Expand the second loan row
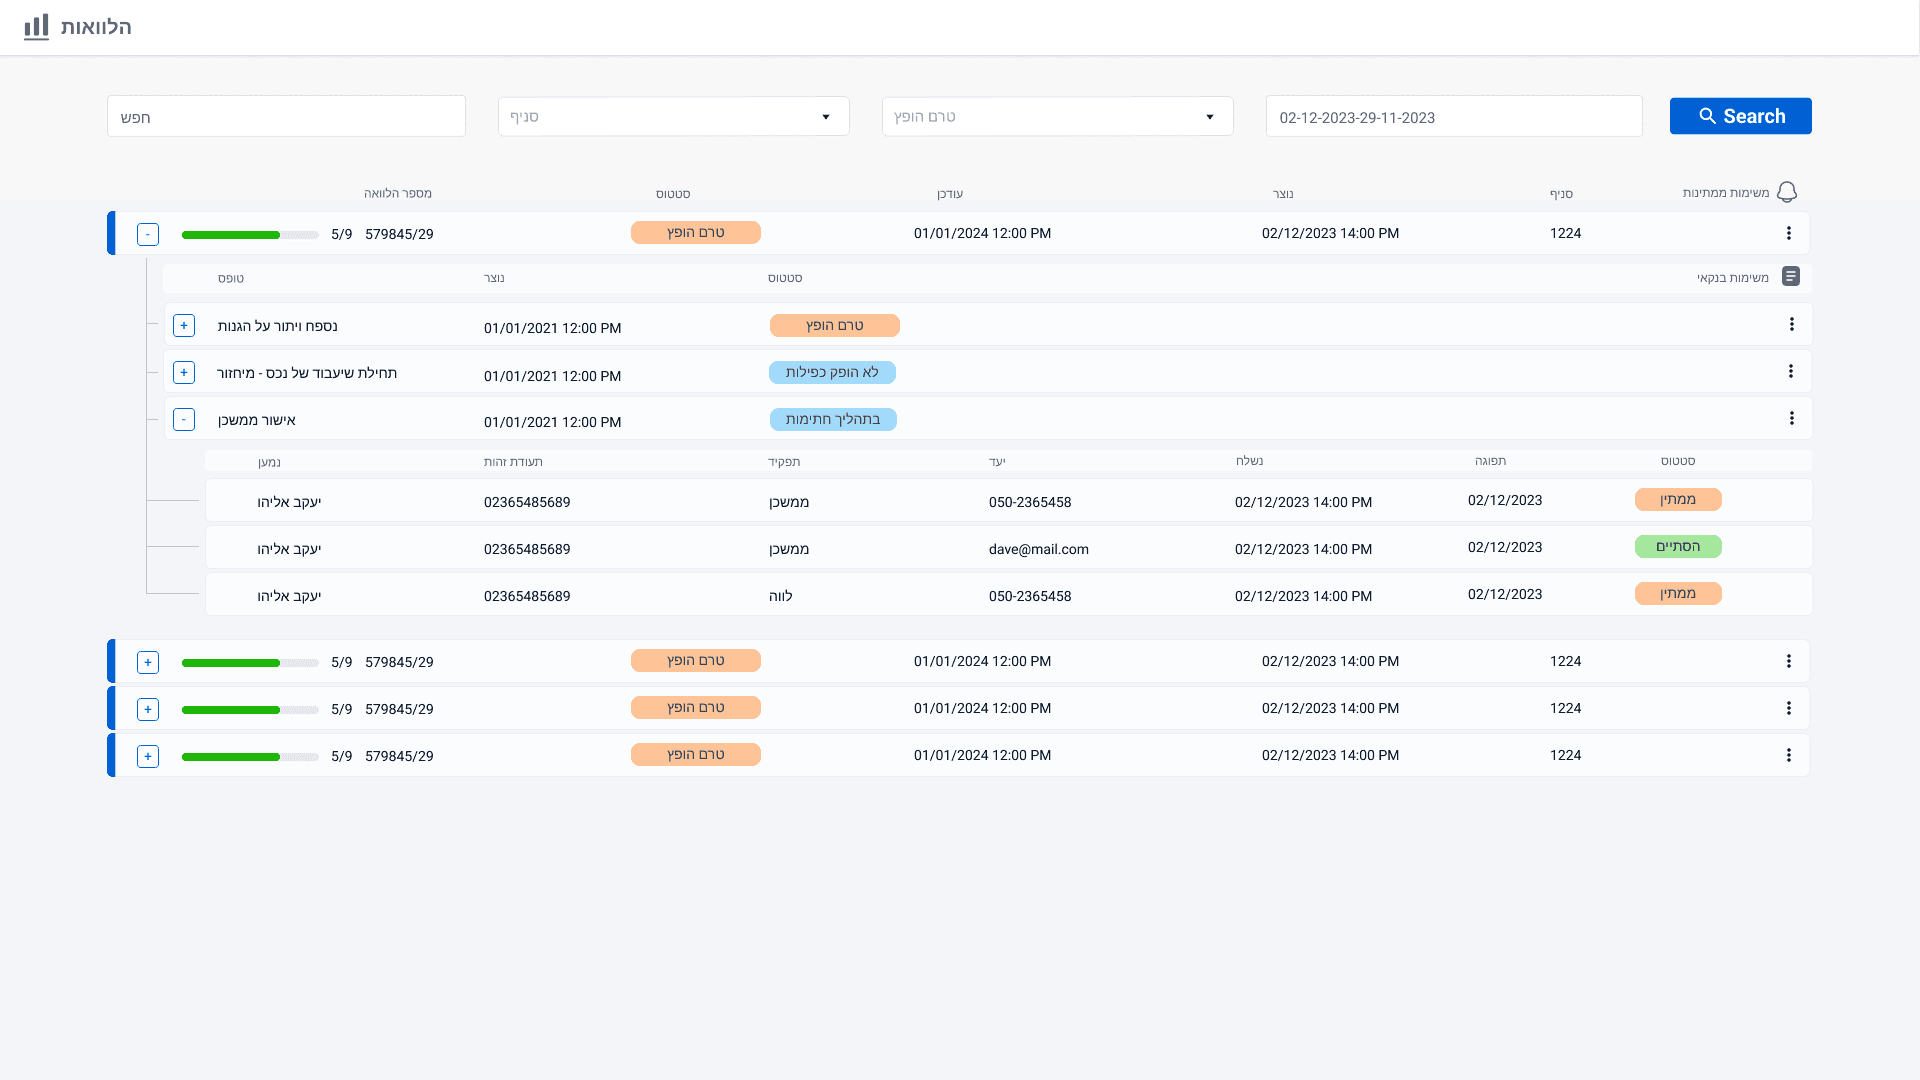1920x1080 pixels. [148, 662]
